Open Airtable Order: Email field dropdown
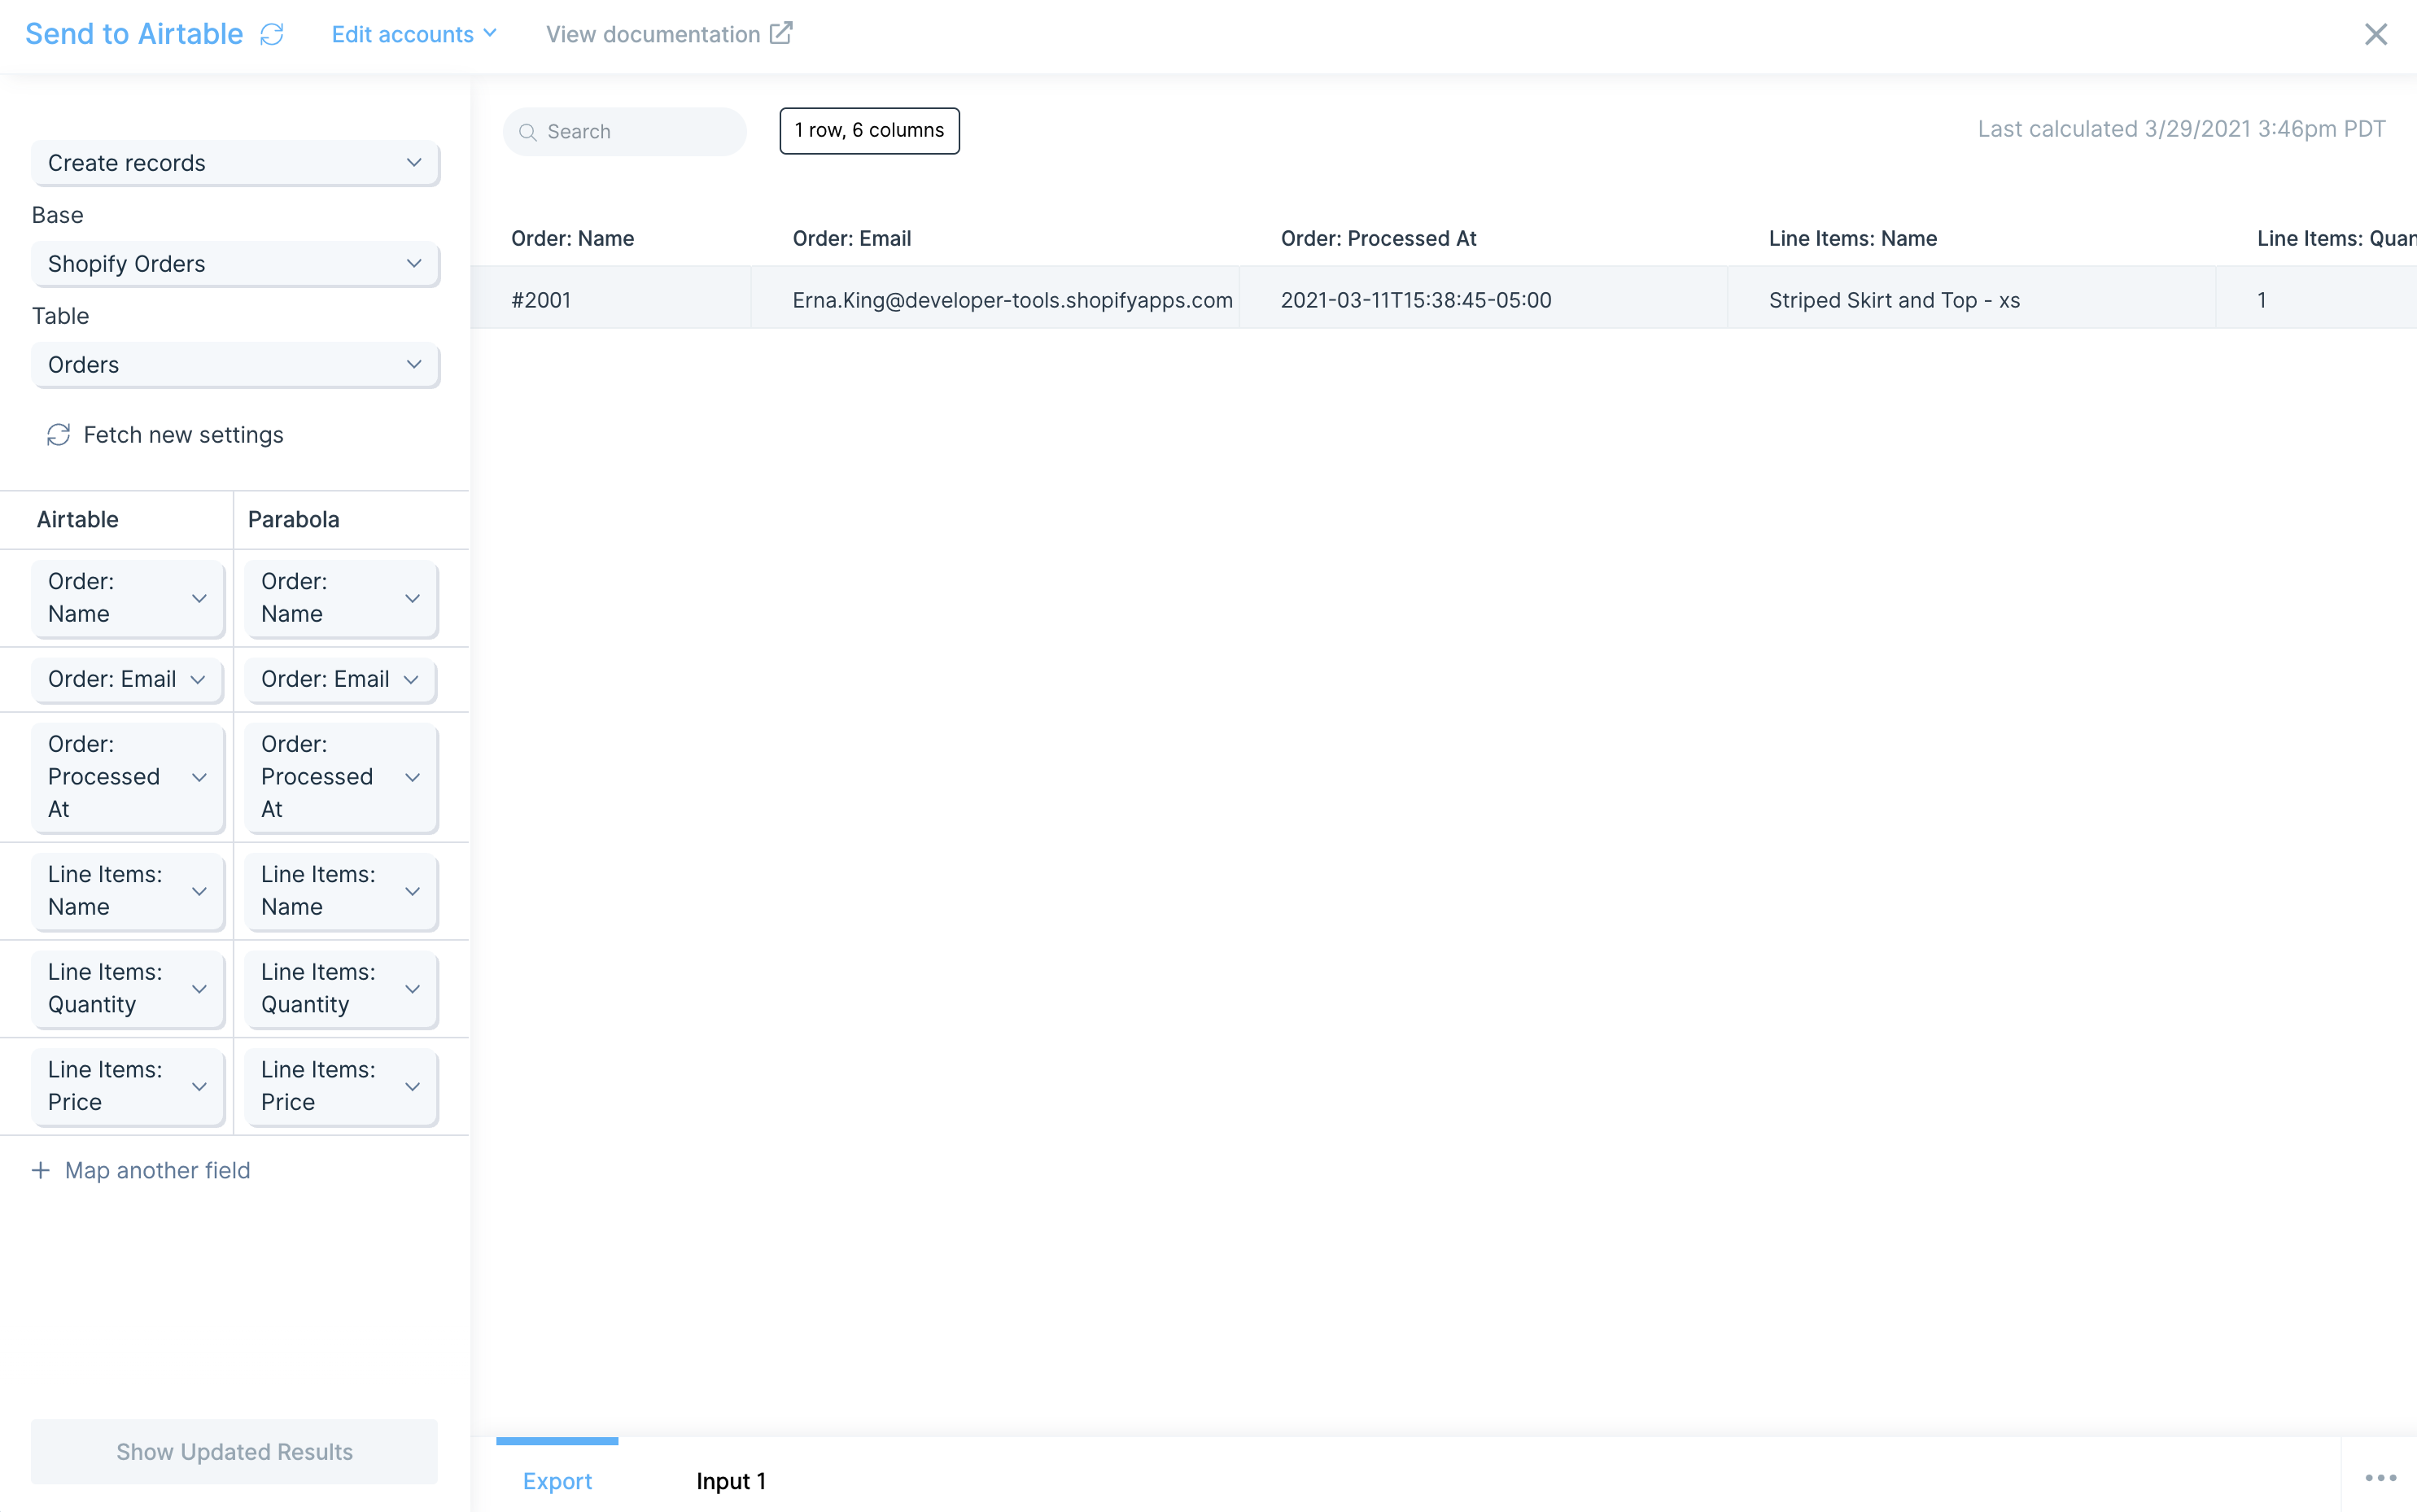 click(x=127, y=679)
